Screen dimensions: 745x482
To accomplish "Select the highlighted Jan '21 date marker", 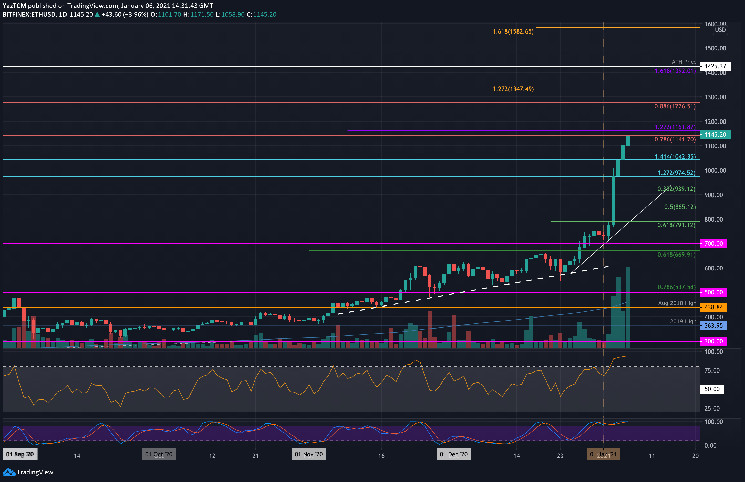I will (x=603, y=454).
